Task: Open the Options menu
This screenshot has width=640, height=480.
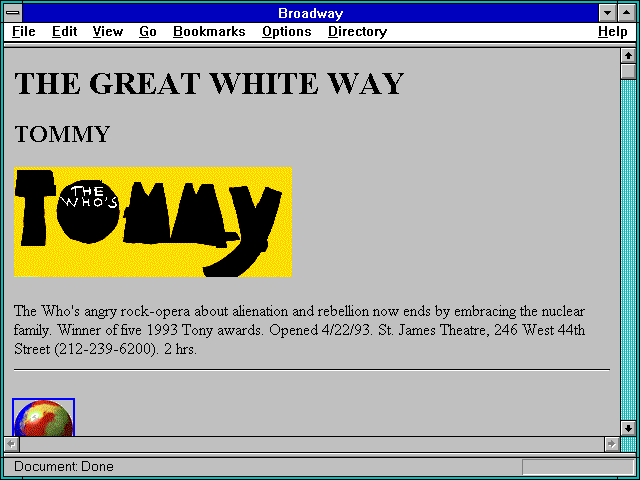Action: pyautogui.click(x=287, y=31)
